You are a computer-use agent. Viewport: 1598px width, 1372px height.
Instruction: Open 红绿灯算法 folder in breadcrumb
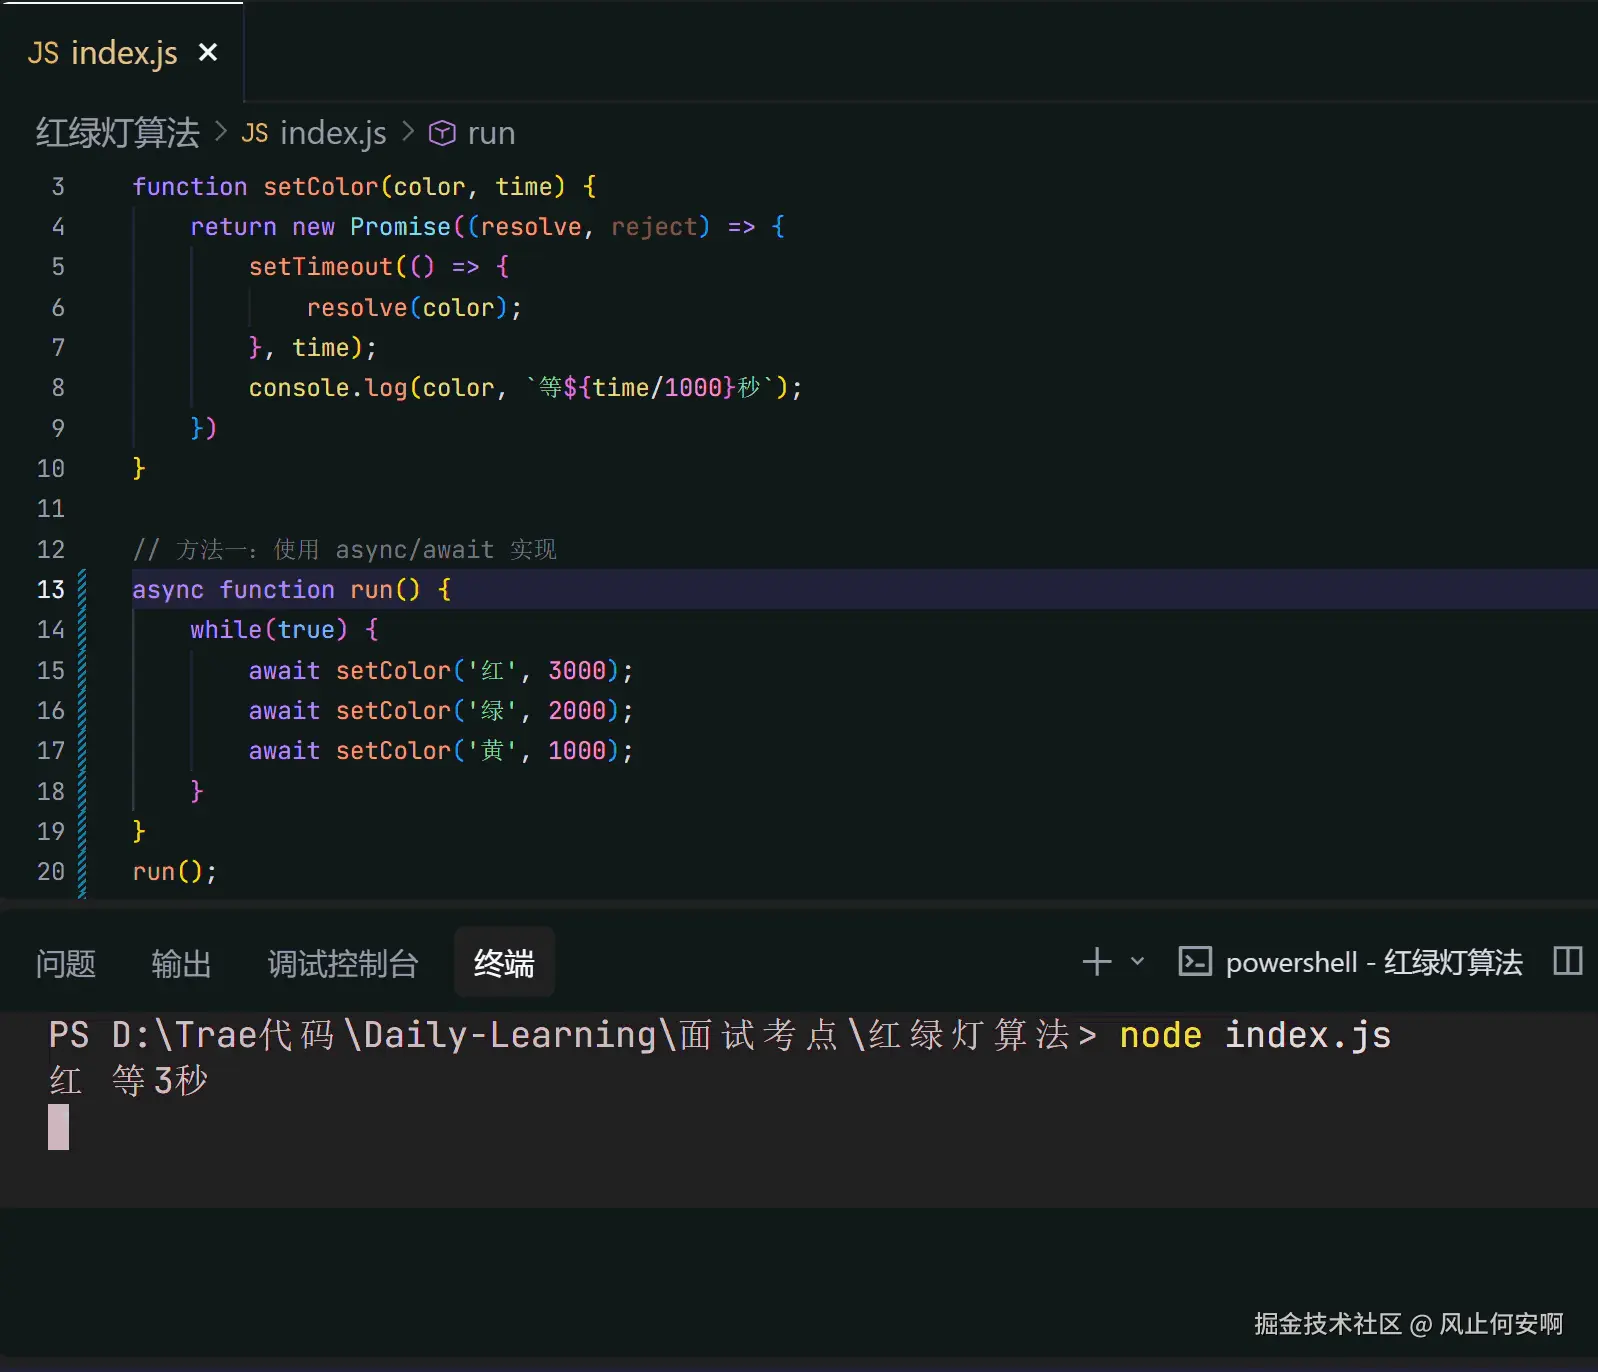(118, 133)
